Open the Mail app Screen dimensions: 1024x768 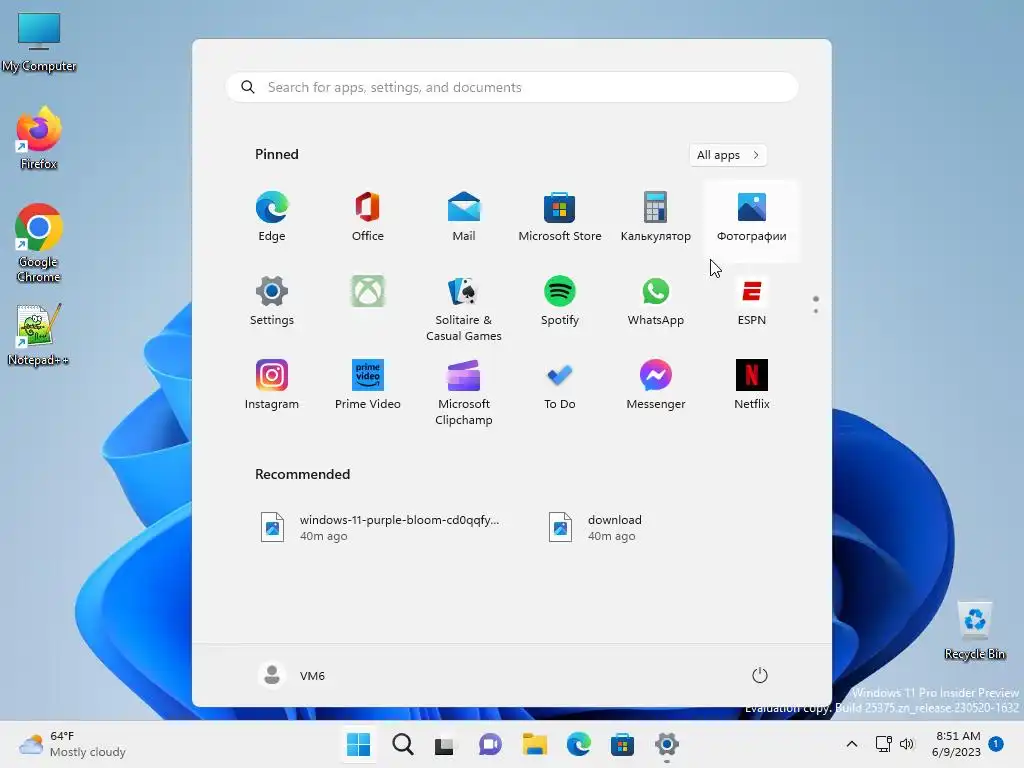point(464,217)
